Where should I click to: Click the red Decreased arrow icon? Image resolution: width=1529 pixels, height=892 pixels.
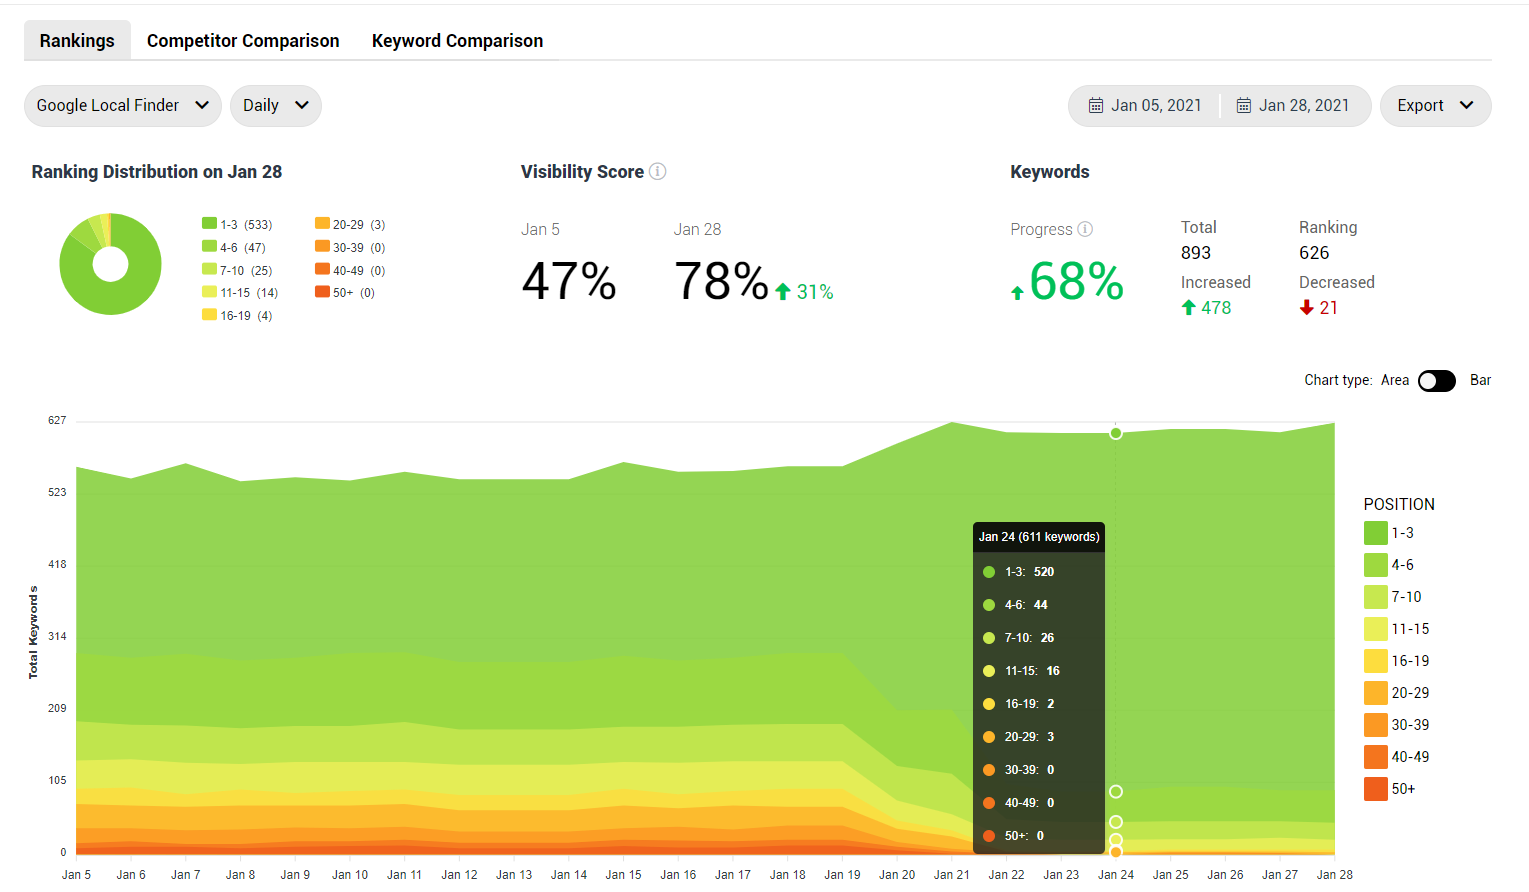1306,308
